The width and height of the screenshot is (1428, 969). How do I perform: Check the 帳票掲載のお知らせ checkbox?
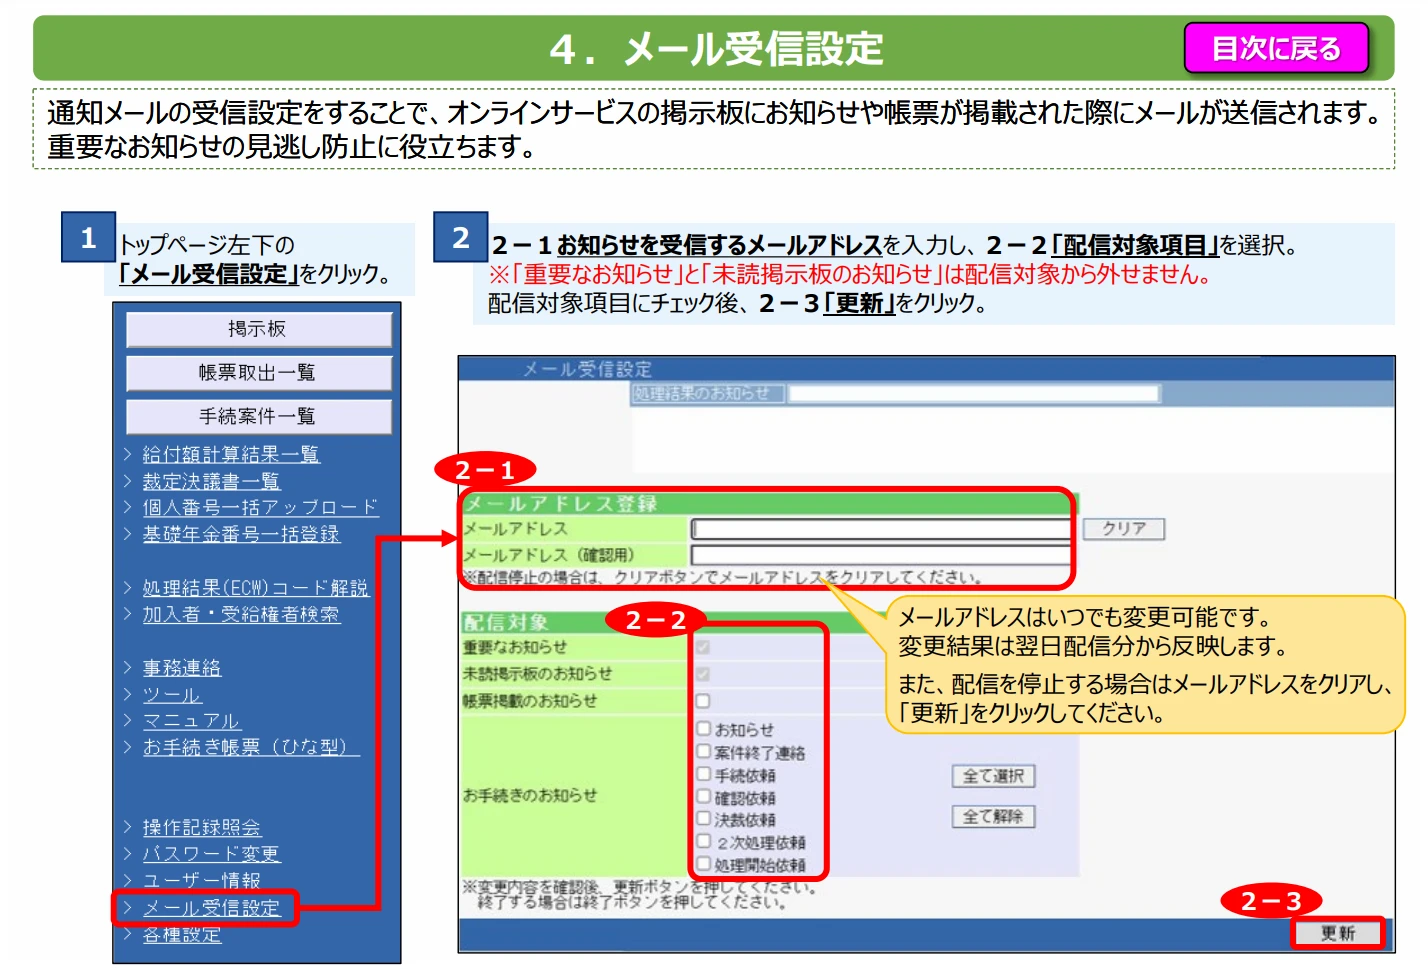tap(703, 701)
